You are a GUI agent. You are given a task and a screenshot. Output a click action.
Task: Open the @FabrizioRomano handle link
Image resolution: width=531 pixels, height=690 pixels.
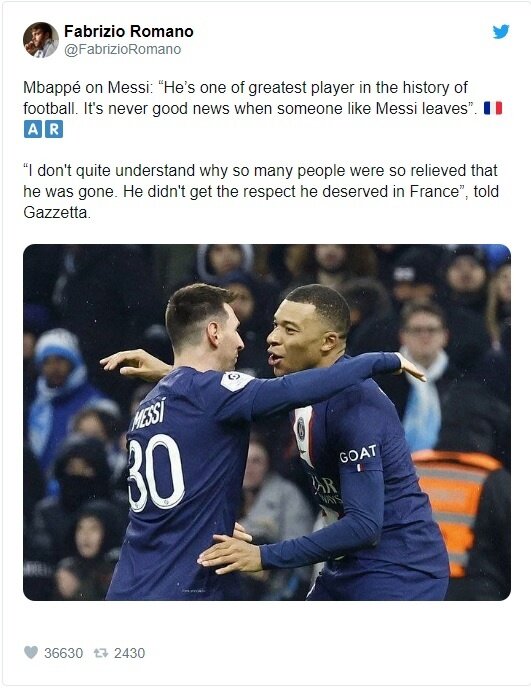click(x=123, y=49)
